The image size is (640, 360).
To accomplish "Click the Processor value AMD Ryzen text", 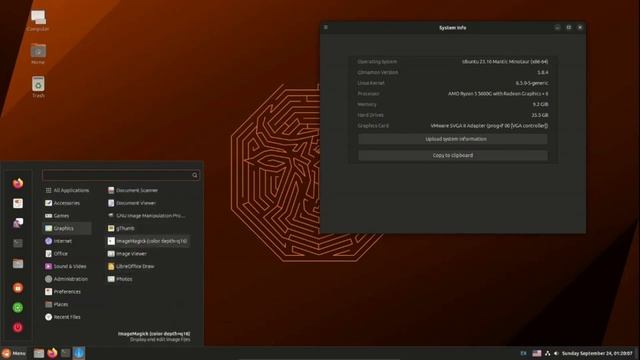I will 498,93.
